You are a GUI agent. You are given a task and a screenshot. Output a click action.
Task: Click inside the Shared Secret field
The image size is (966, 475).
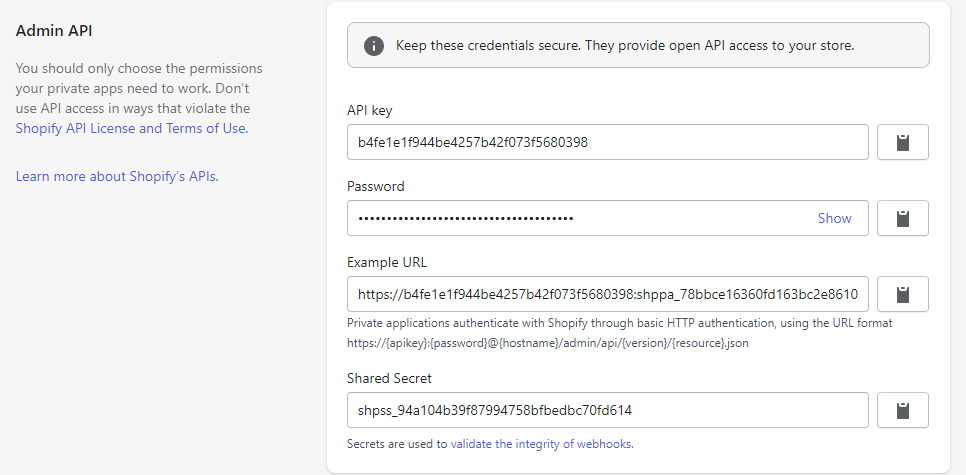point(607,410)
